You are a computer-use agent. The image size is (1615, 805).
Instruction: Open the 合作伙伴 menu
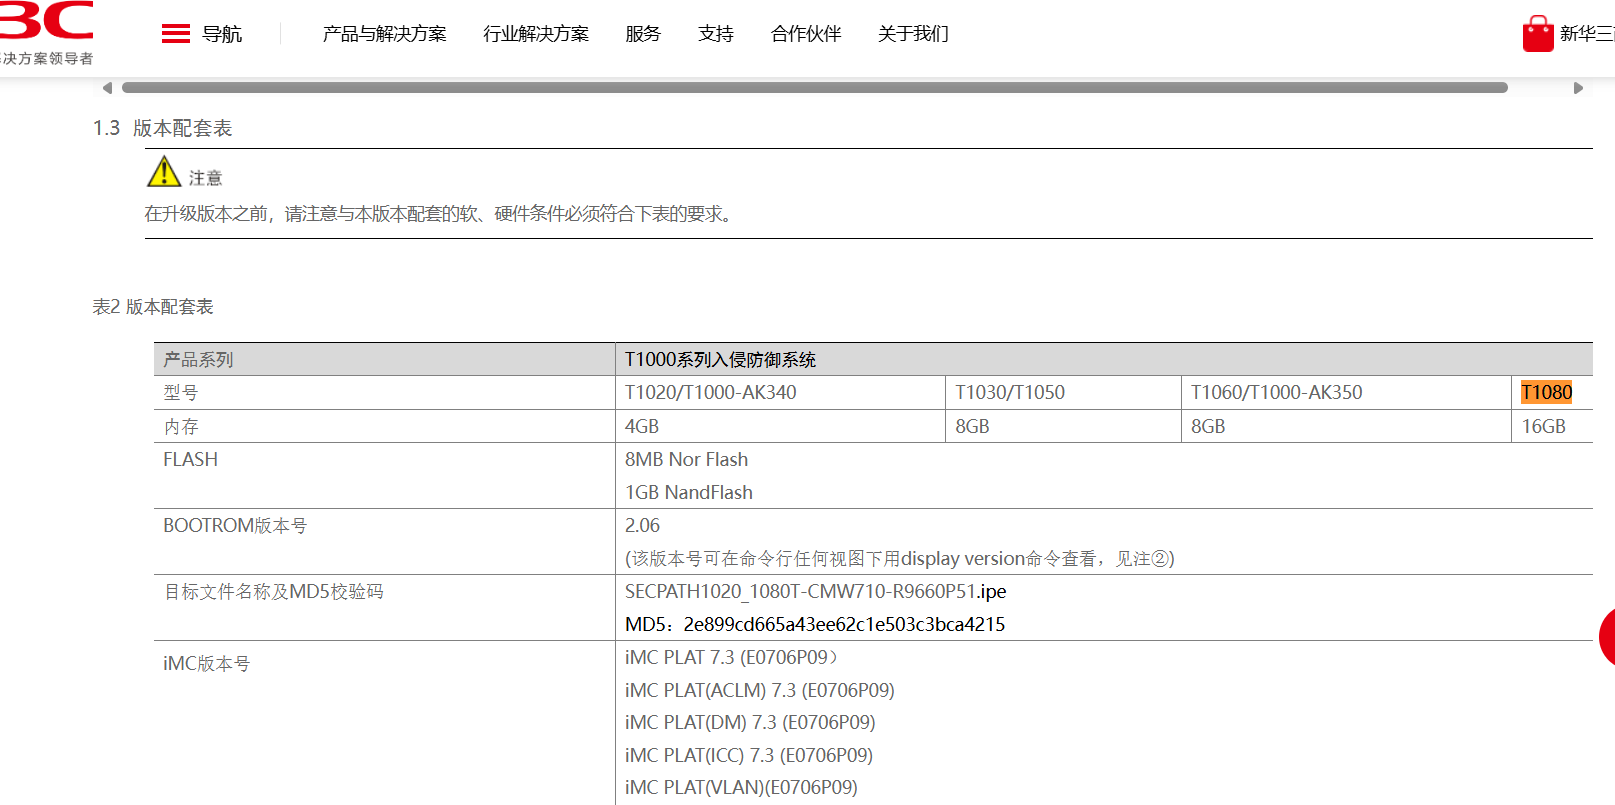click(x=806, y=34)
